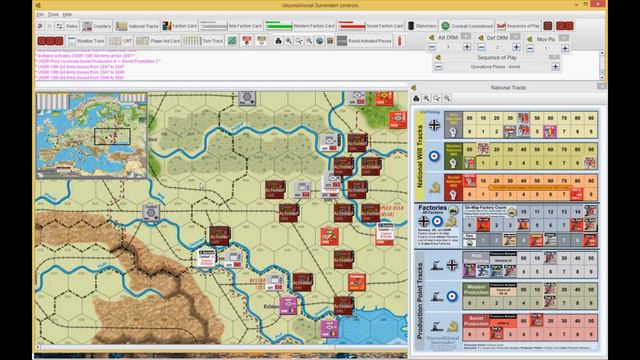640x360 pixels.
Task: Increase Mov Pts with plus button
Action: click(x=565, y=48)
